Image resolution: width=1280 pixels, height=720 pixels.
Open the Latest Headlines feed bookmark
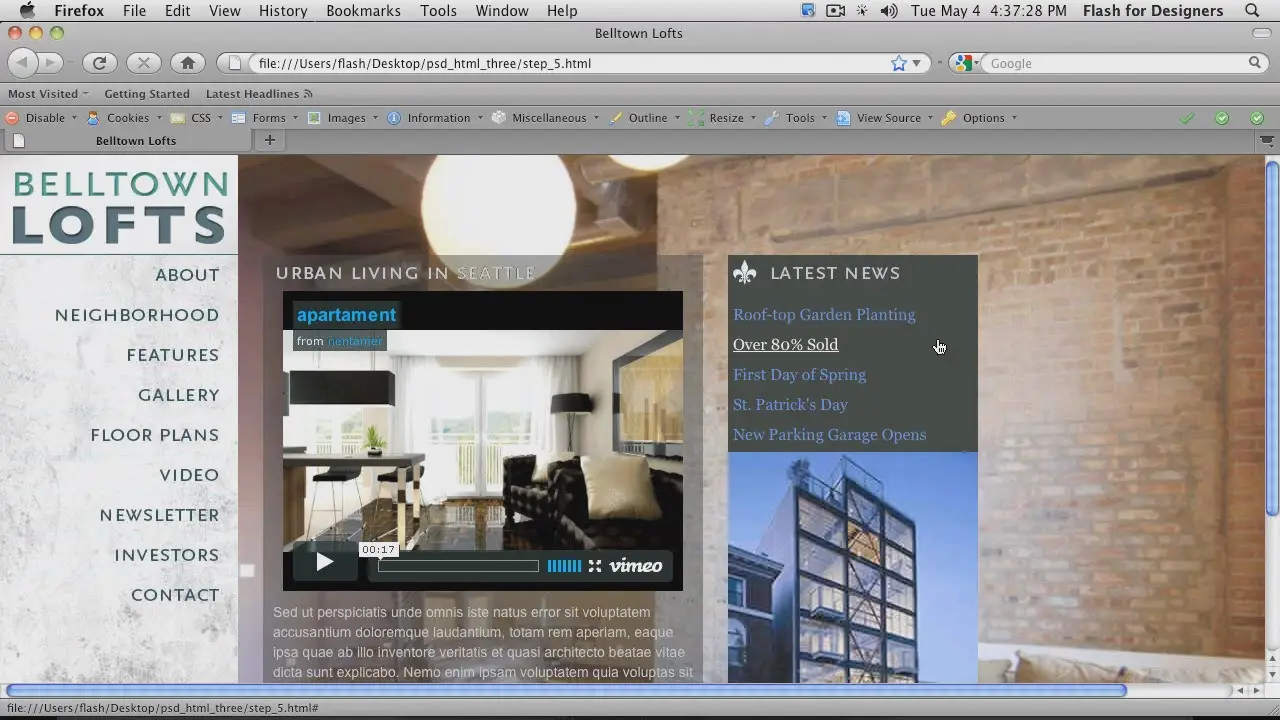point(259,94)
